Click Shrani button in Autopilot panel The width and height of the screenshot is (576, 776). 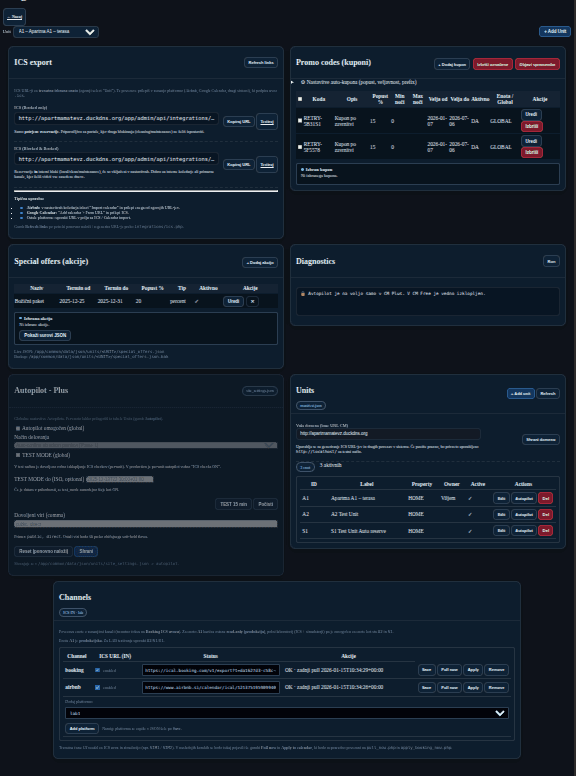tap(86, 551)
